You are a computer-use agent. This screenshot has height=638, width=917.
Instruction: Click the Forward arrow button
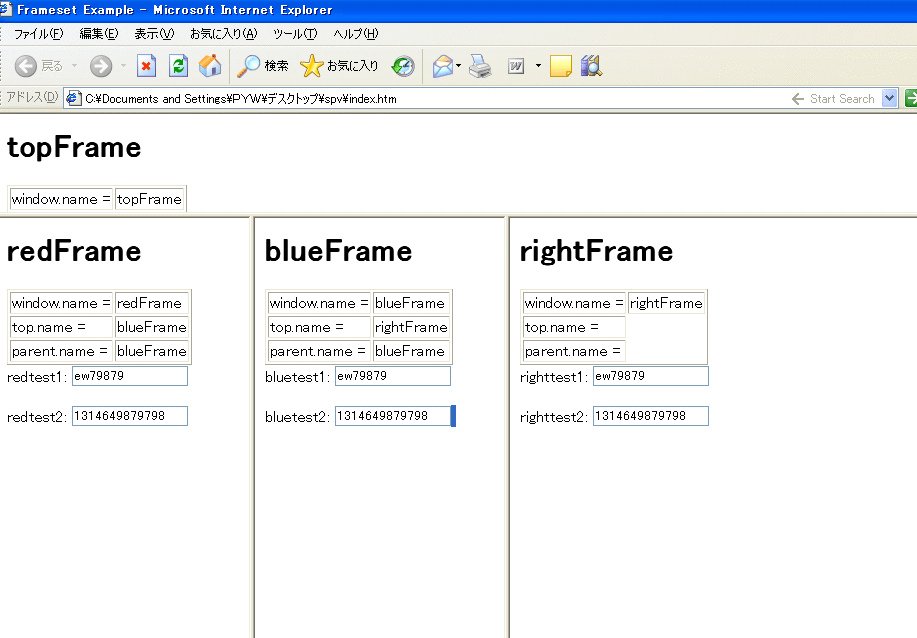point(101,66)
